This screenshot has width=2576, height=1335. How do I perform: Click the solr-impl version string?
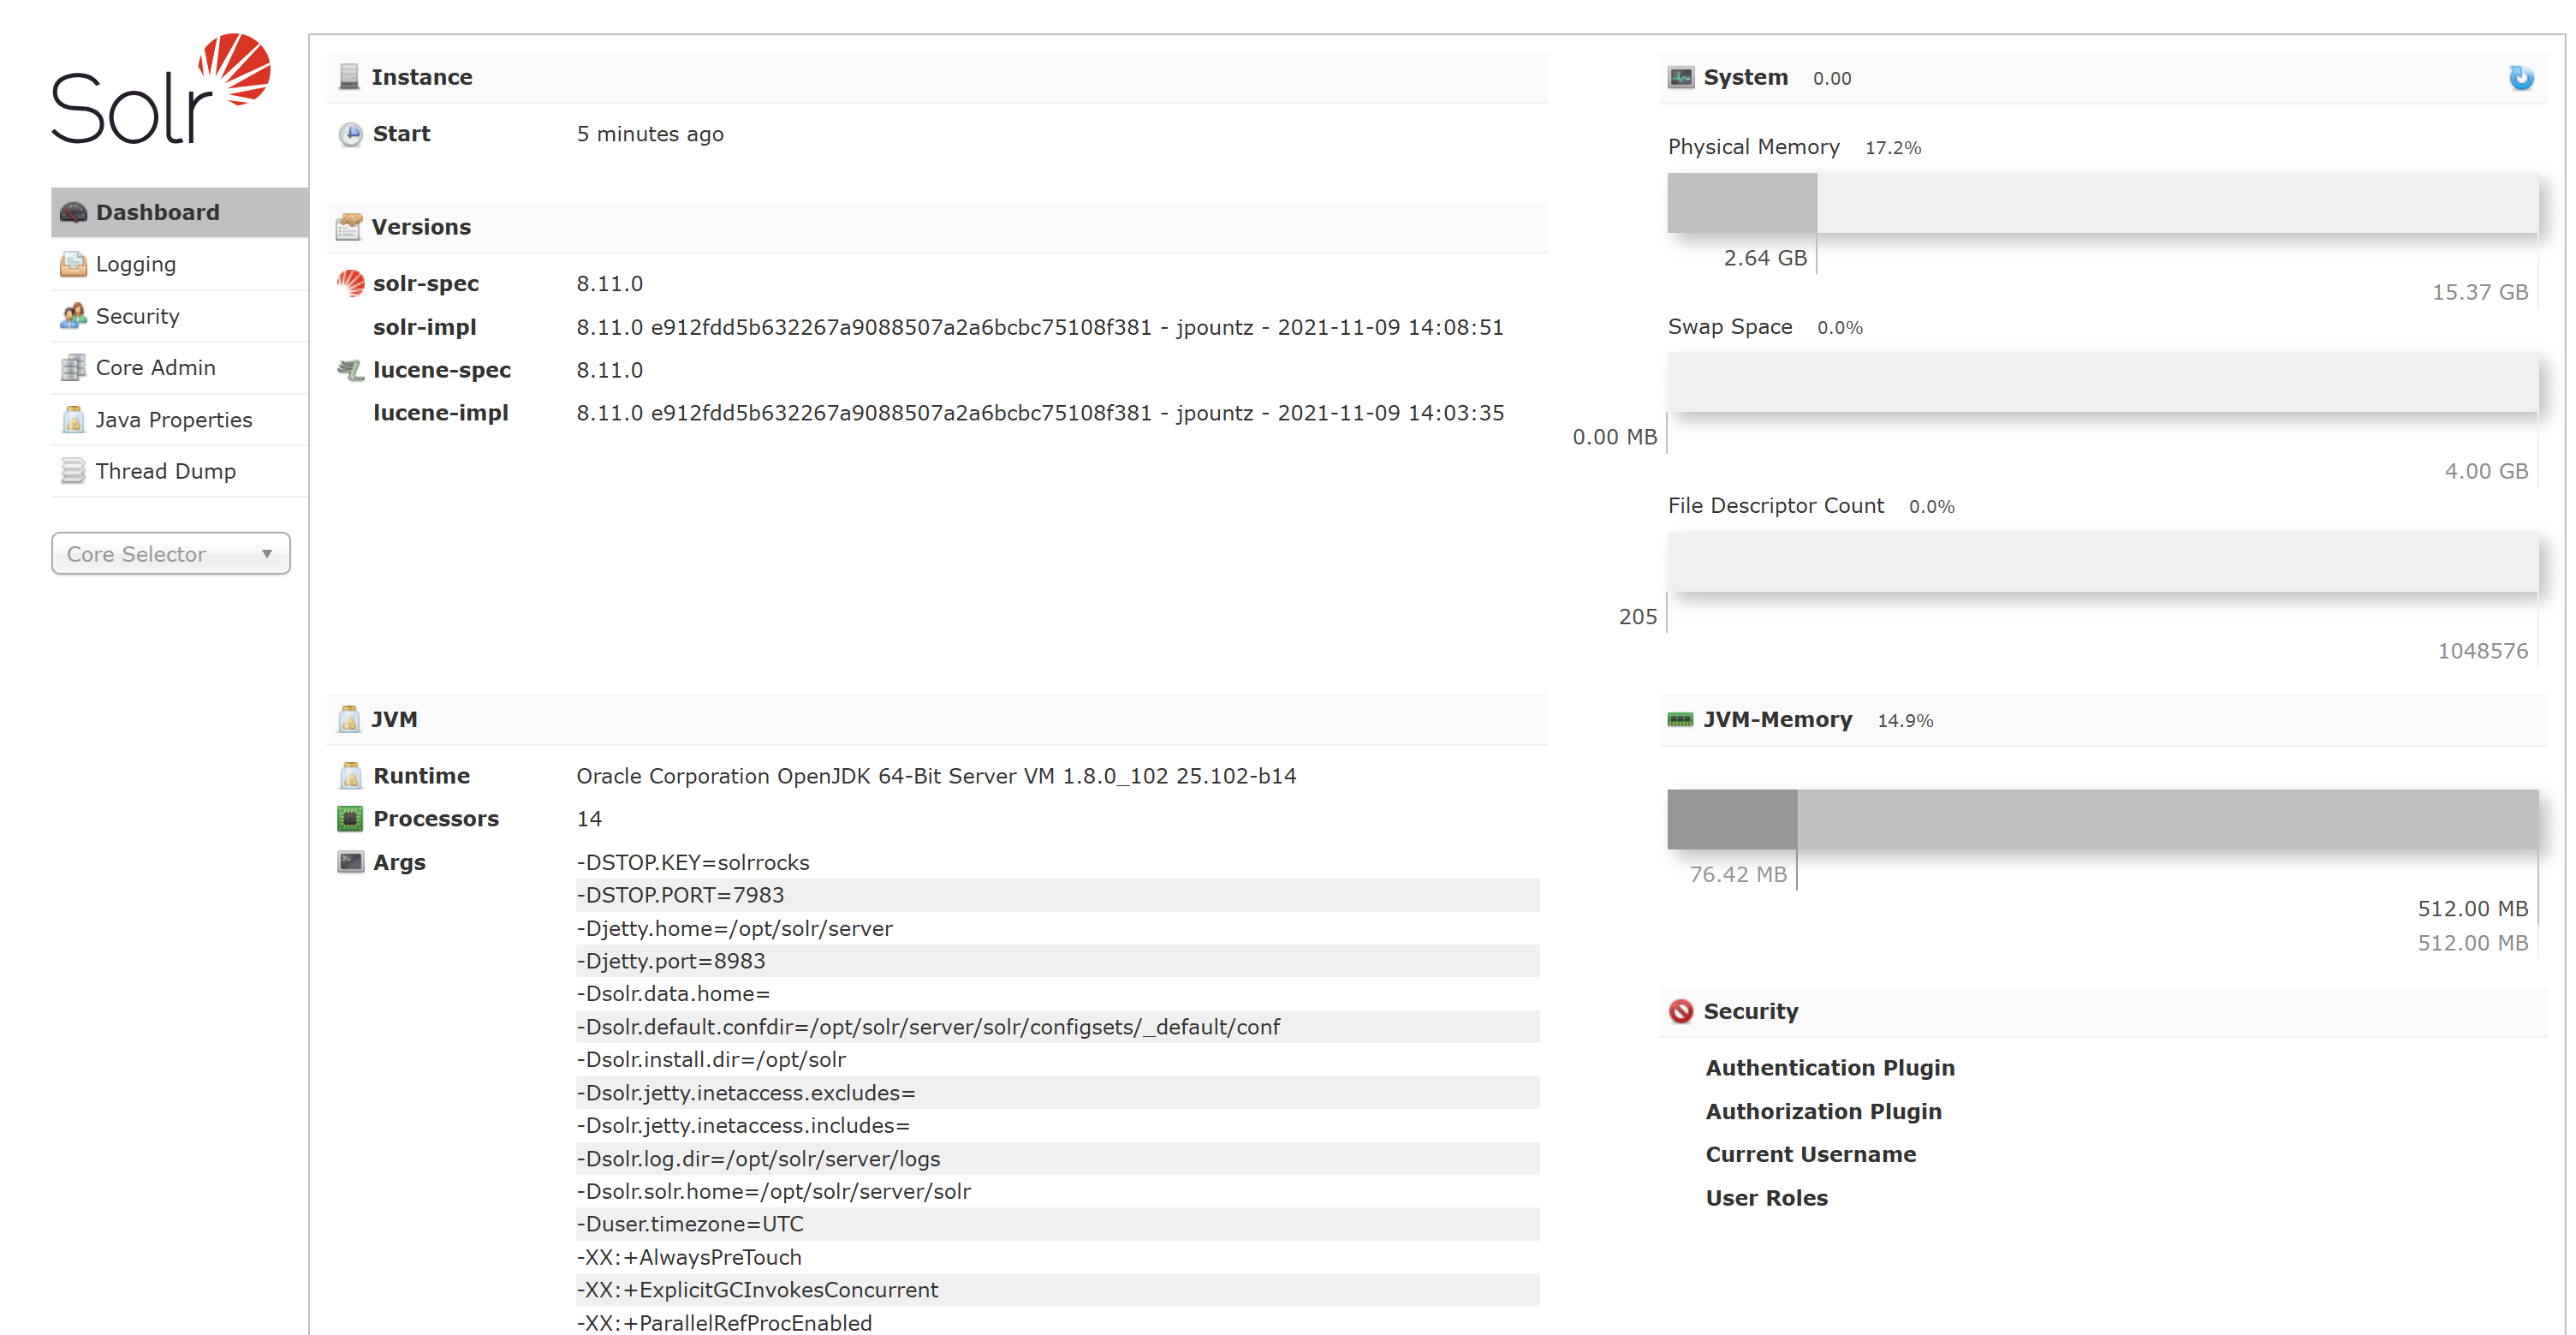click(1040, 327)
